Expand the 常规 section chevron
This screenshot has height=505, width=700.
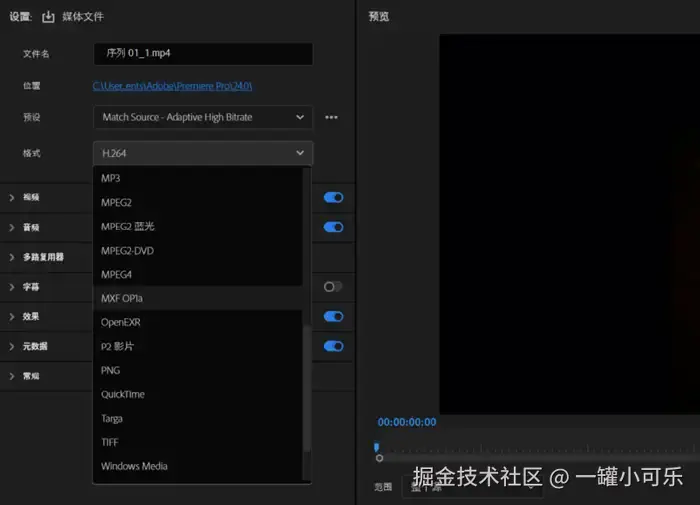pyautogui.click(x=12, y=376)
